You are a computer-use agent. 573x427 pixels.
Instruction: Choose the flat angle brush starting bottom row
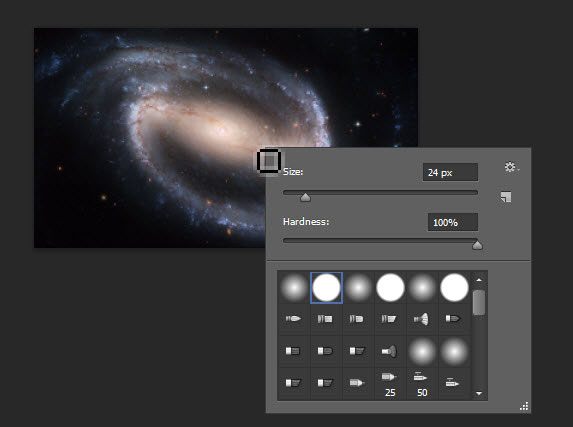point(293,383)
